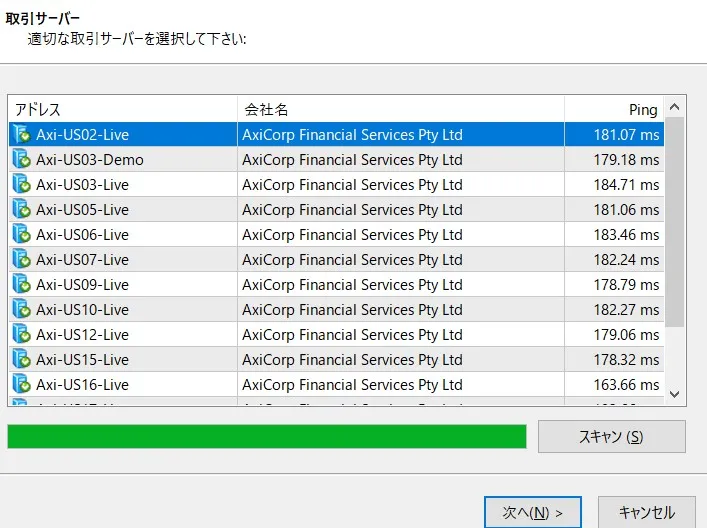Select Axi-US15-Live in the list
This screenshot has width=707, height=528.
click(x=336, y=360)
